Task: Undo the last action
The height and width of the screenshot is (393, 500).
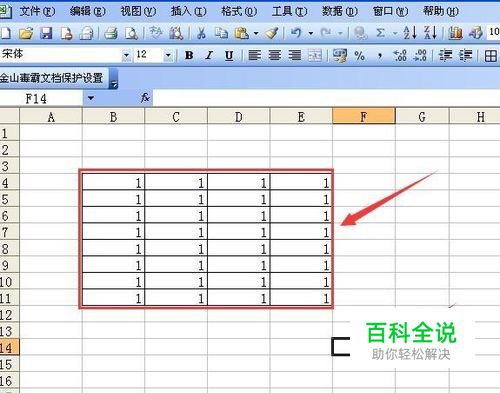Action: coord(296,33)
